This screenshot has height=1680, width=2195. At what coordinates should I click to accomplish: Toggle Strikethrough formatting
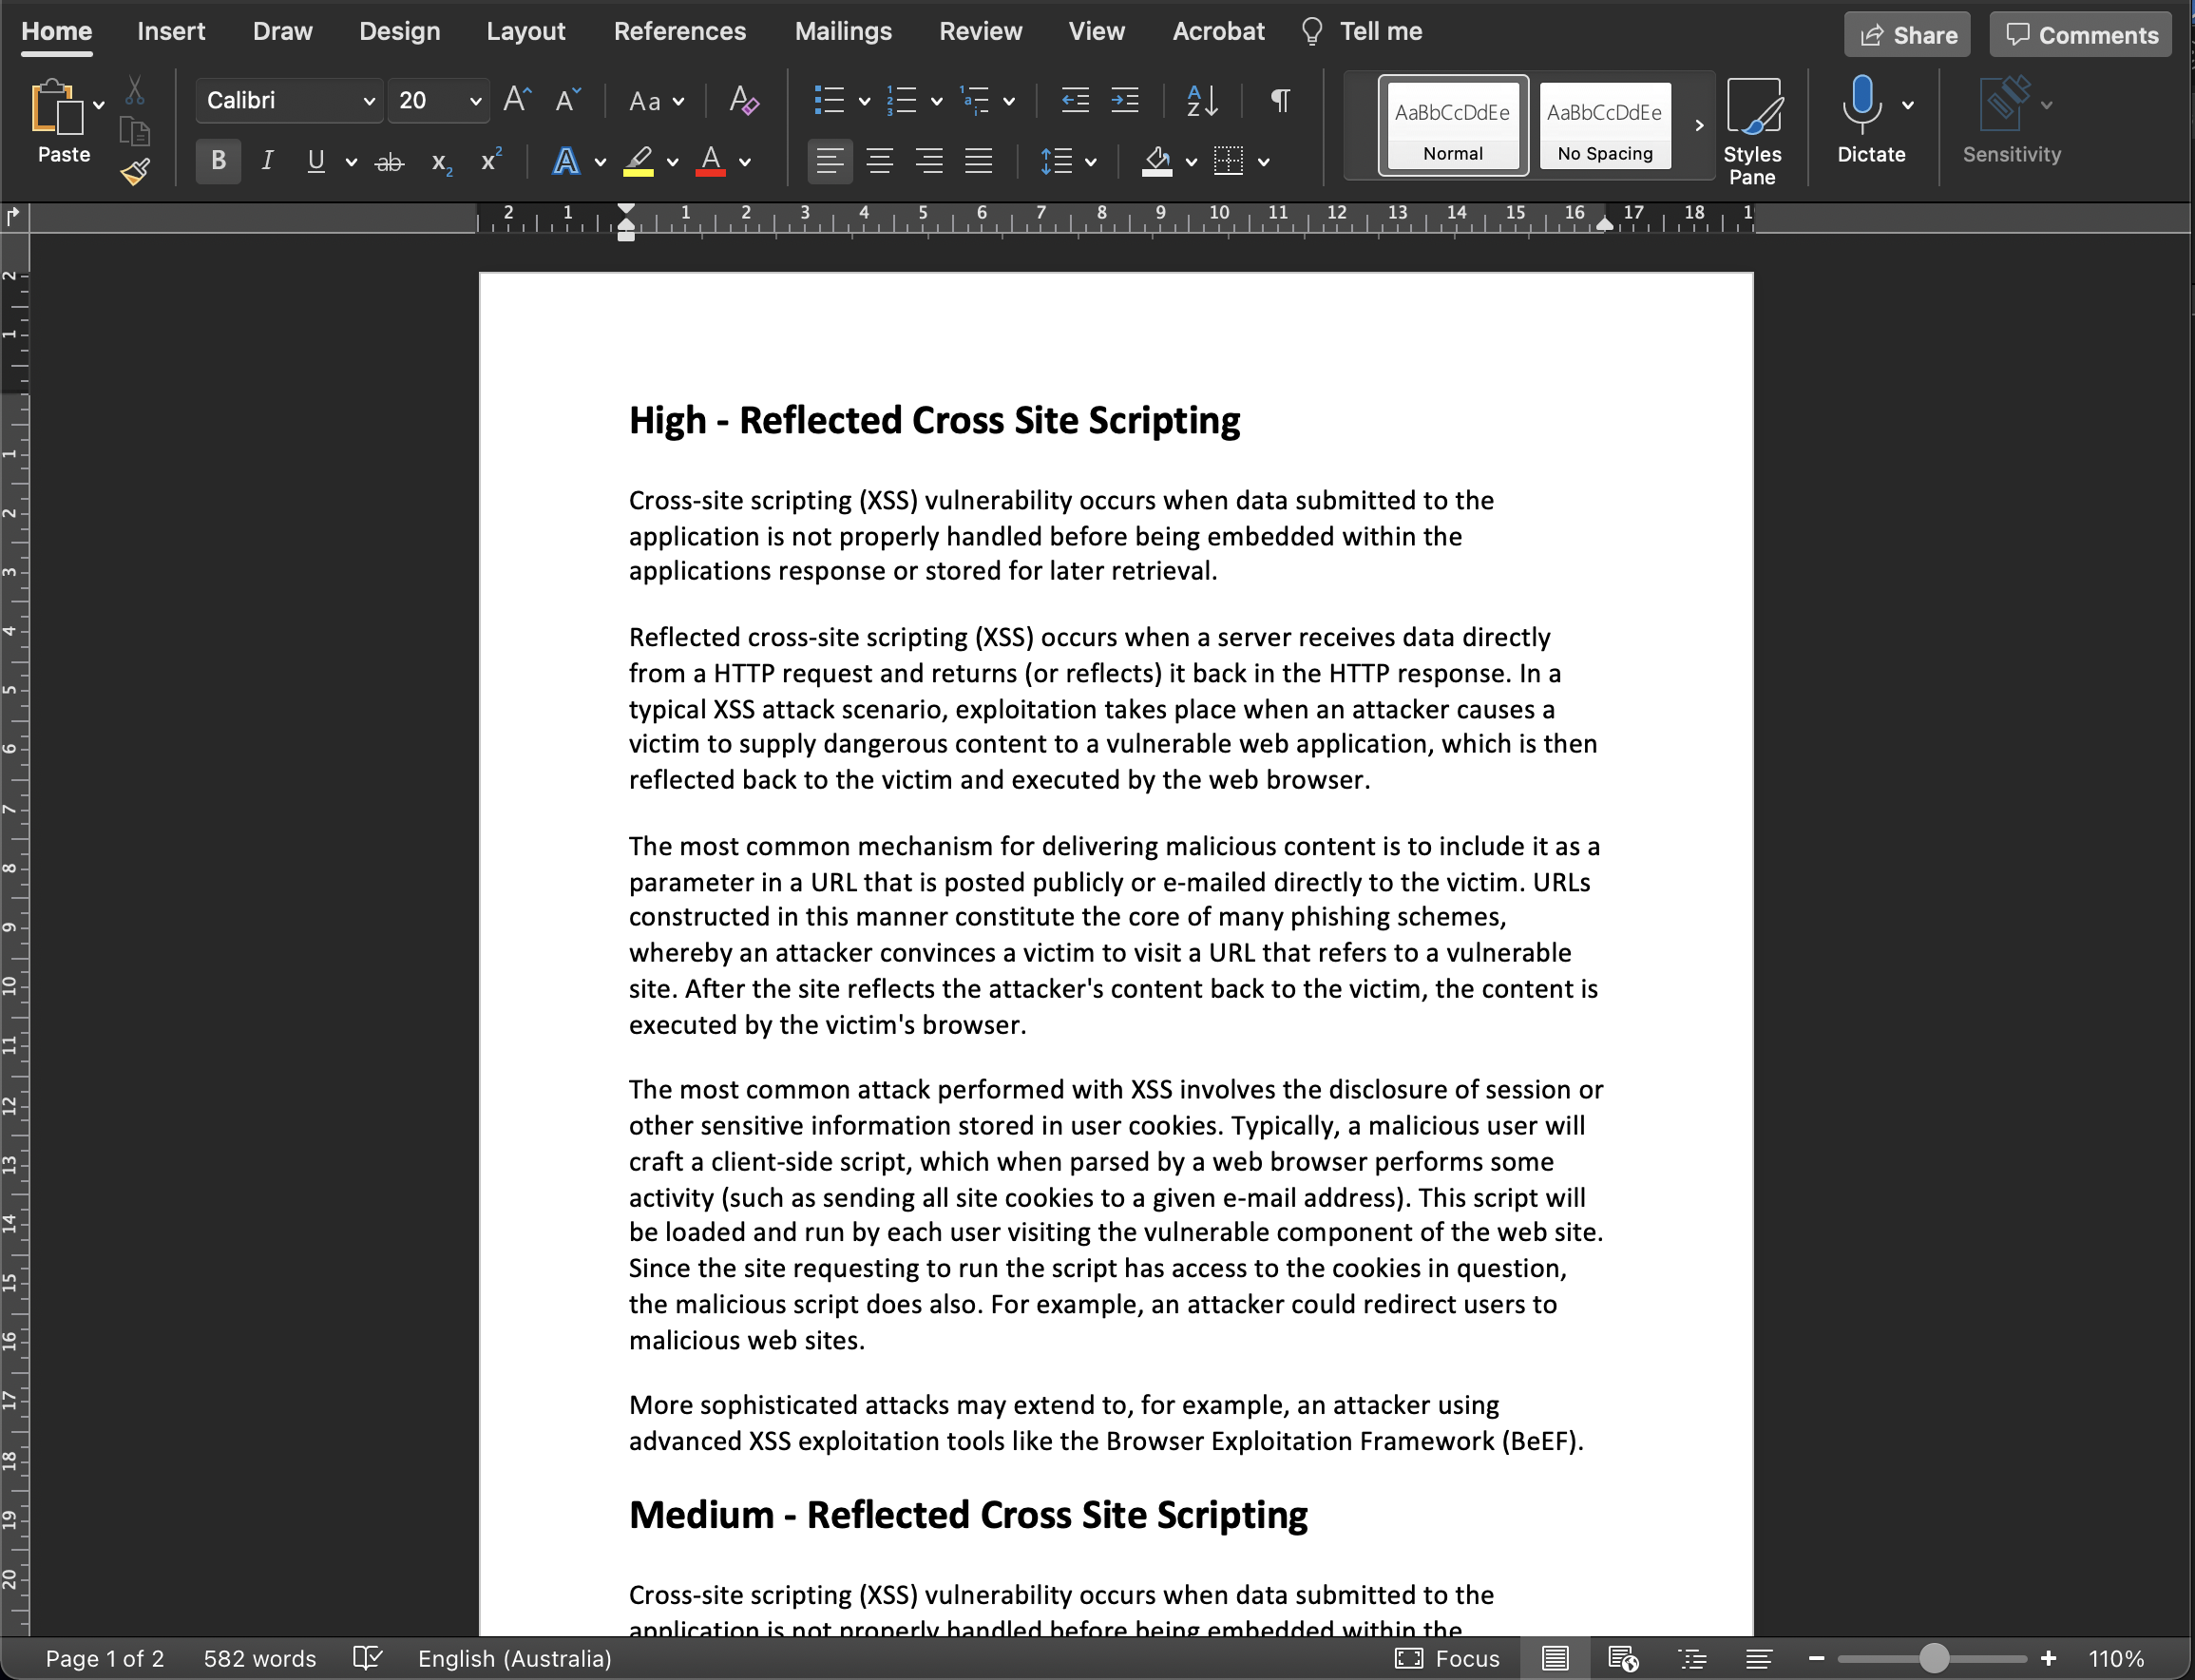pyautogui.click(x=389, y=161)
